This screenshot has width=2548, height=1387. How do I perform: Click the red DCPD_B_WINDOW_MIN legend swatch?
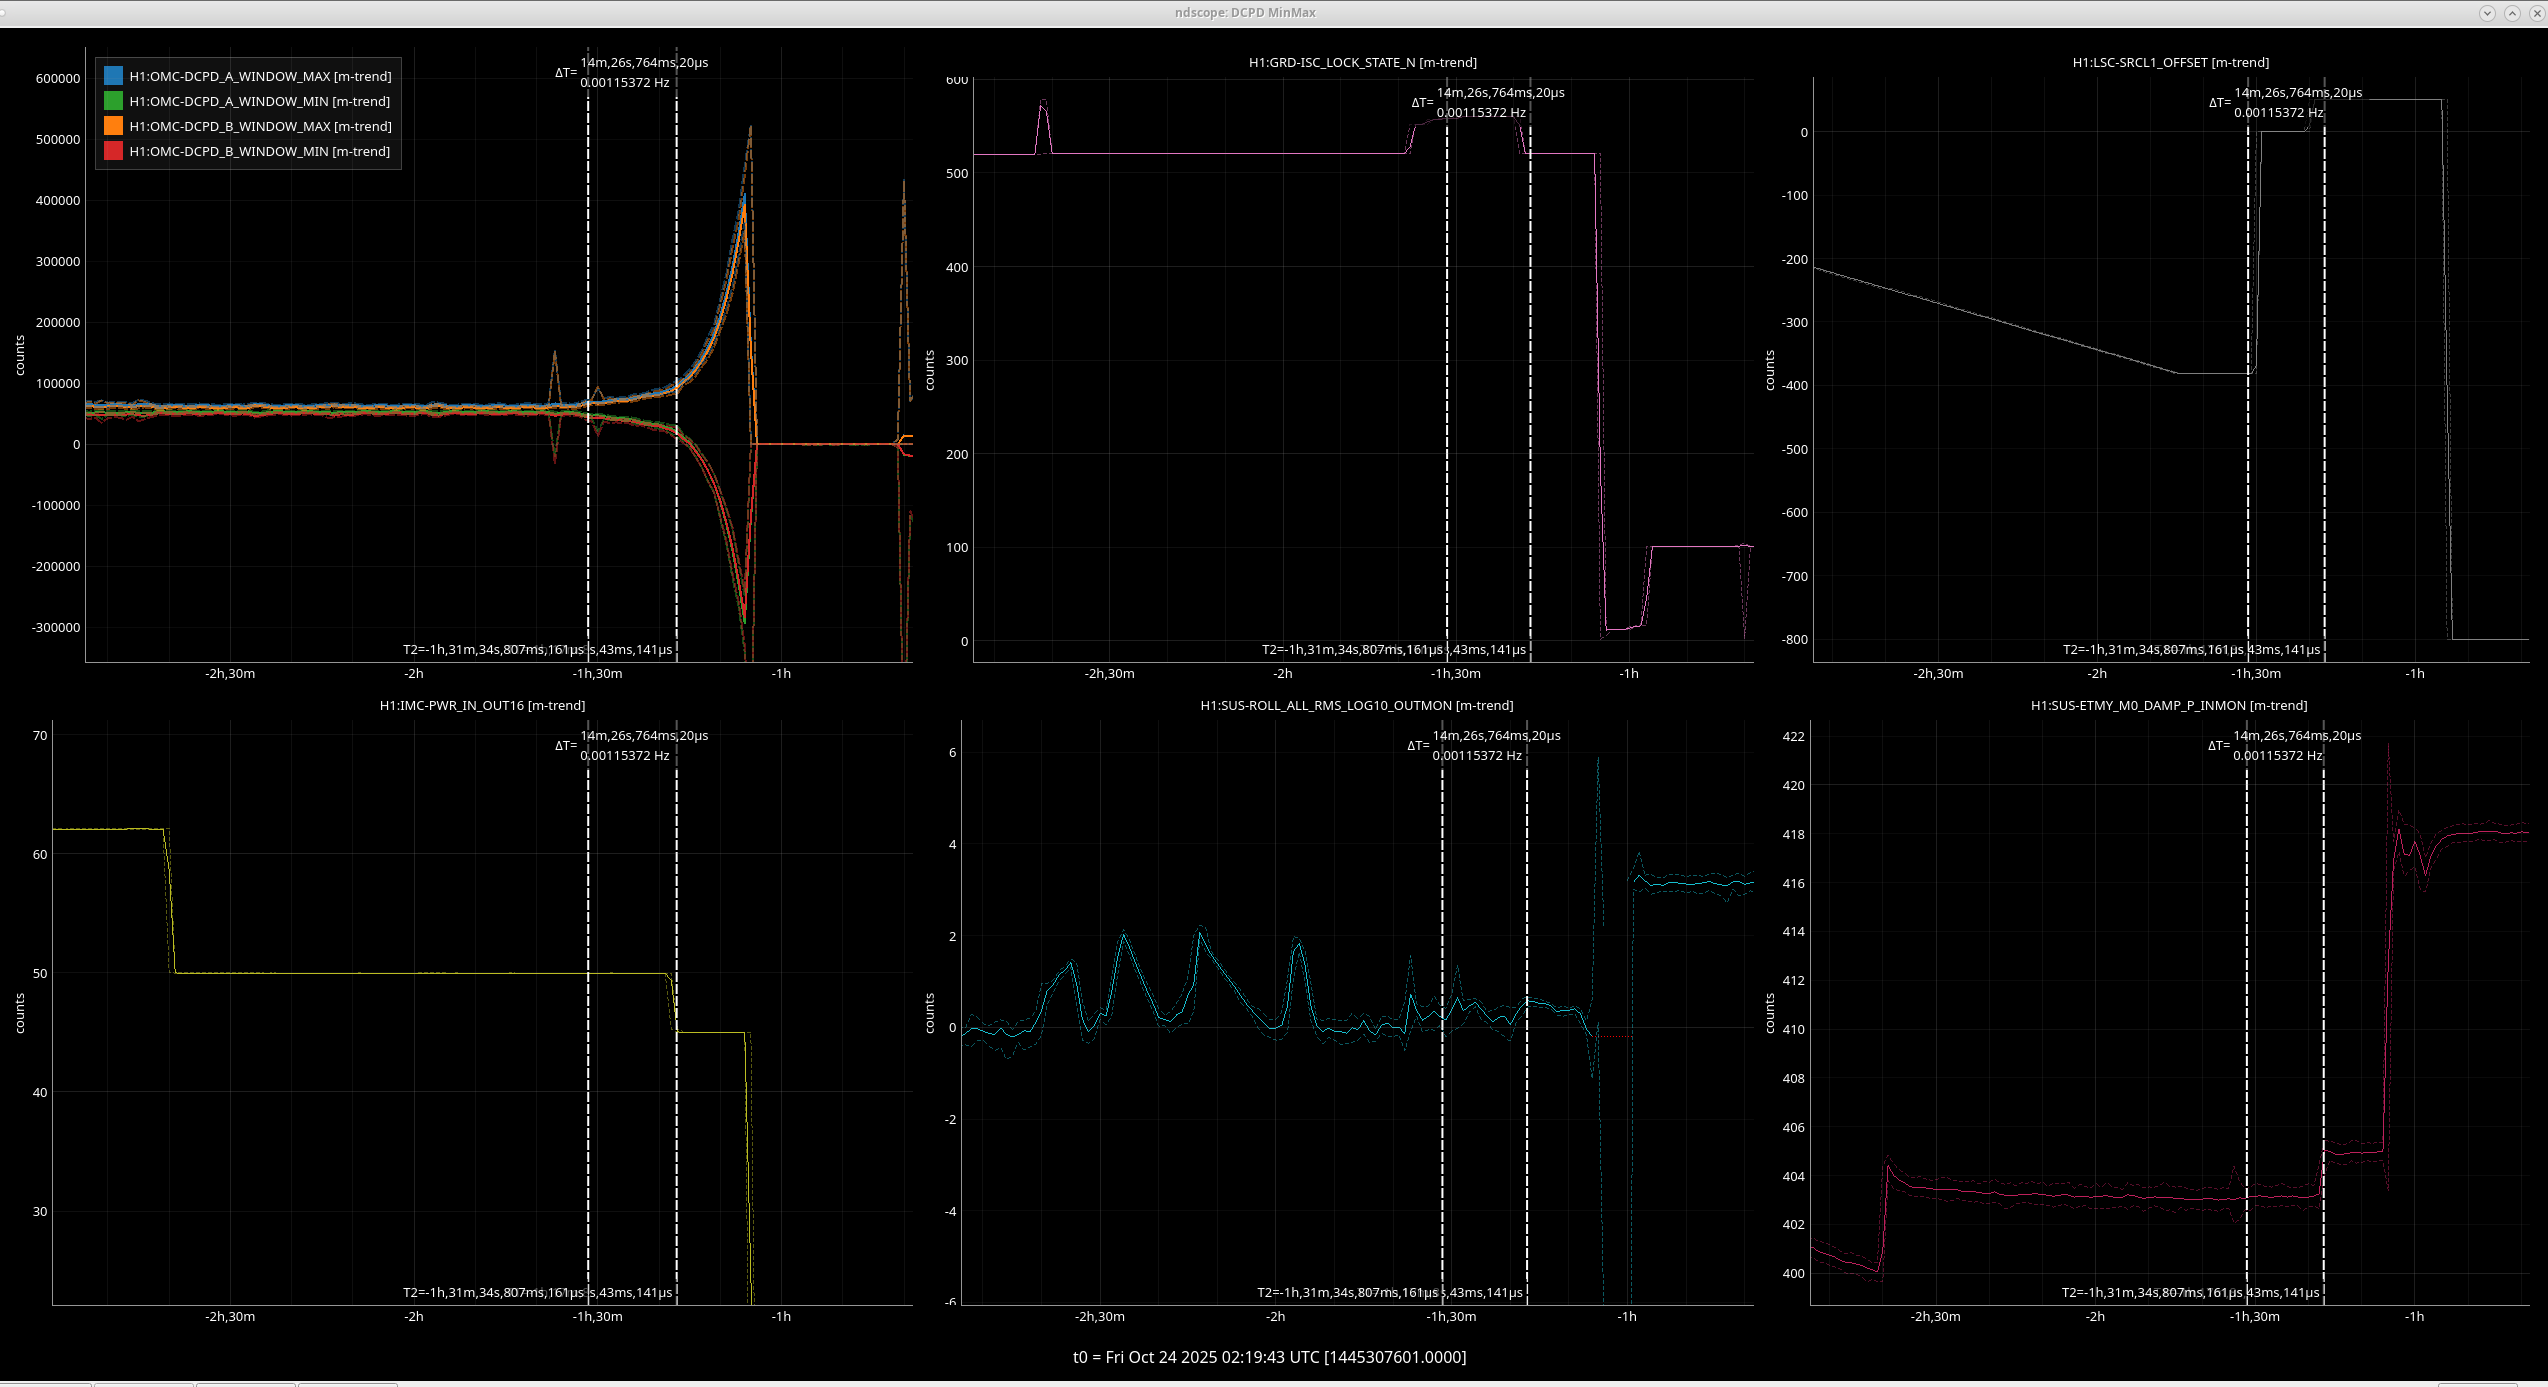point(113,151)
